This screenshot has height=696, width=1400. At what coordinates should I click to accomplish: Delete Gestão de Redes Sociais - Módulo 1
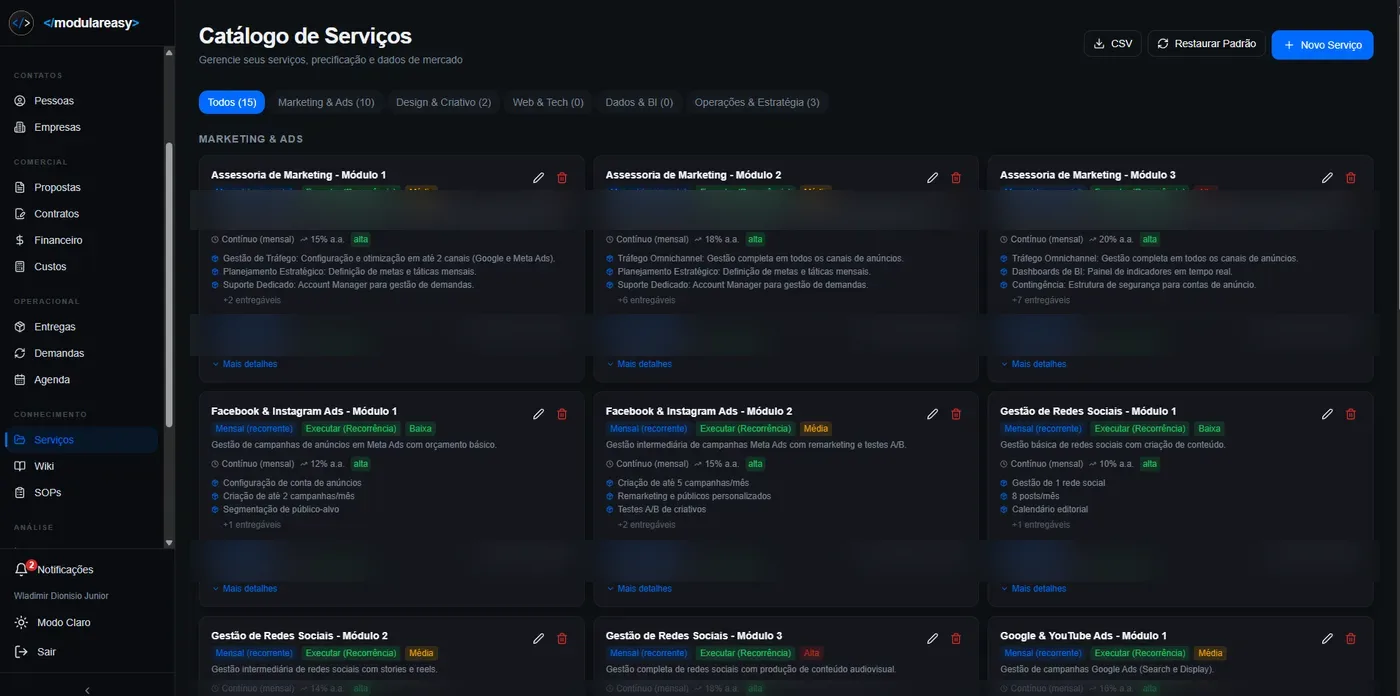[1351, 414]
